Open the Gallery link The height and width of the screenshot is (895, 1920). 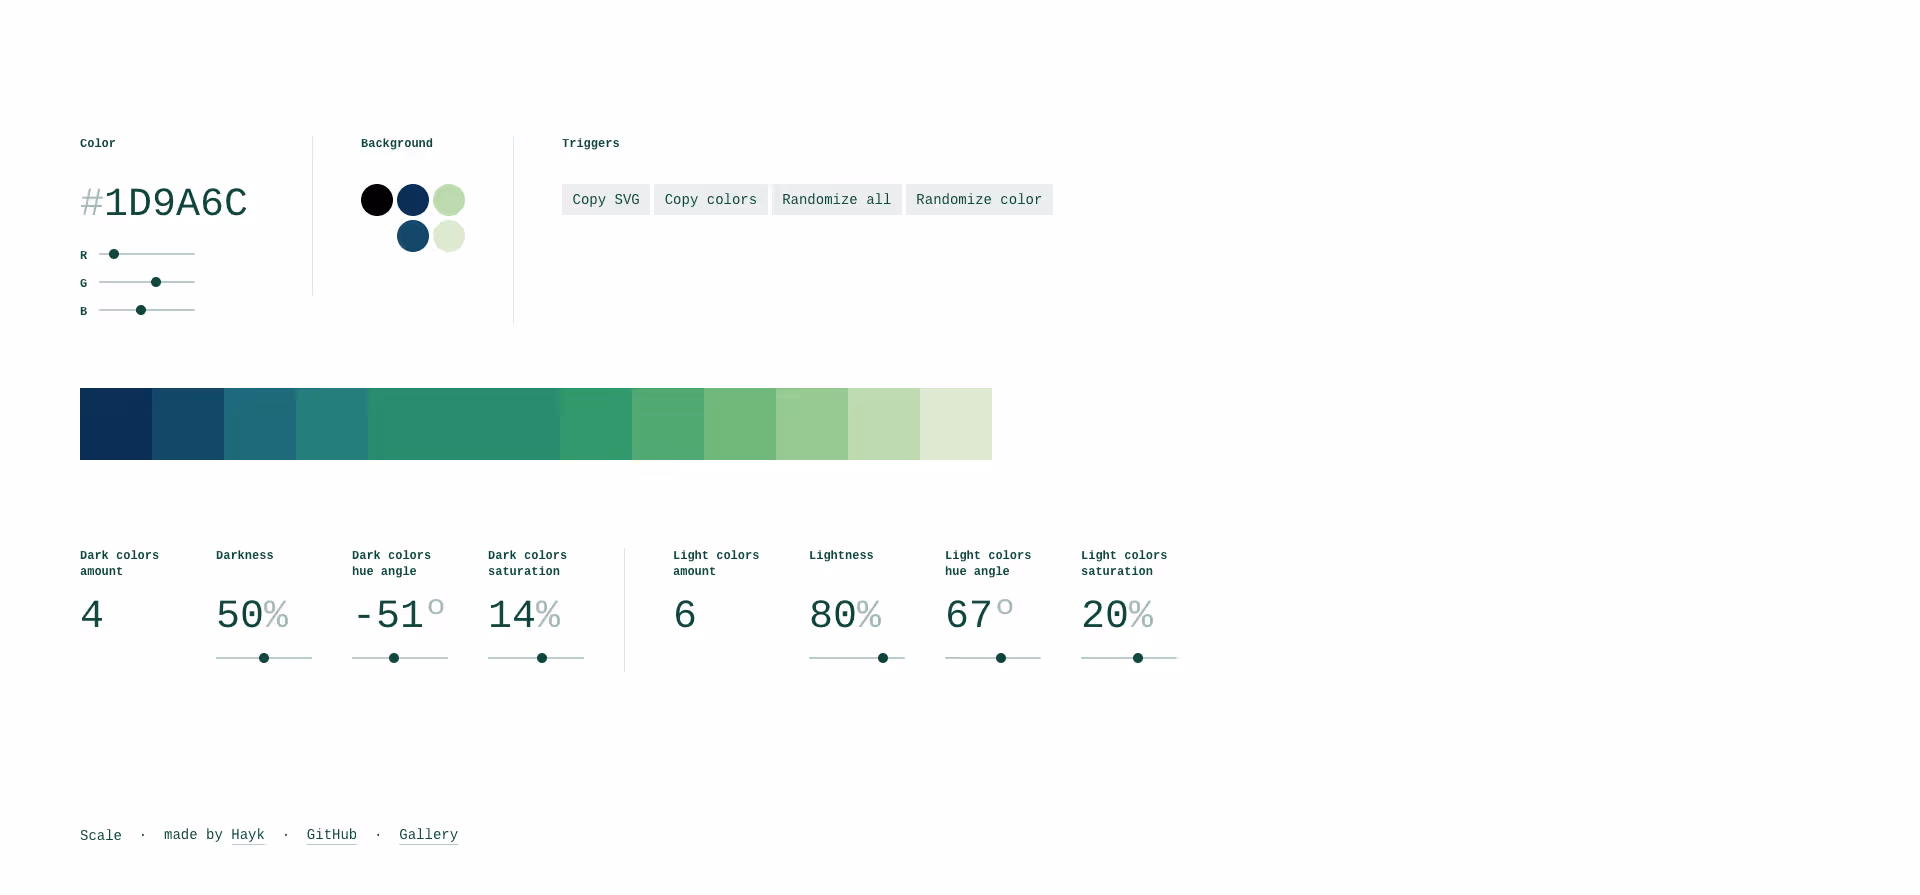pos(428,835)
